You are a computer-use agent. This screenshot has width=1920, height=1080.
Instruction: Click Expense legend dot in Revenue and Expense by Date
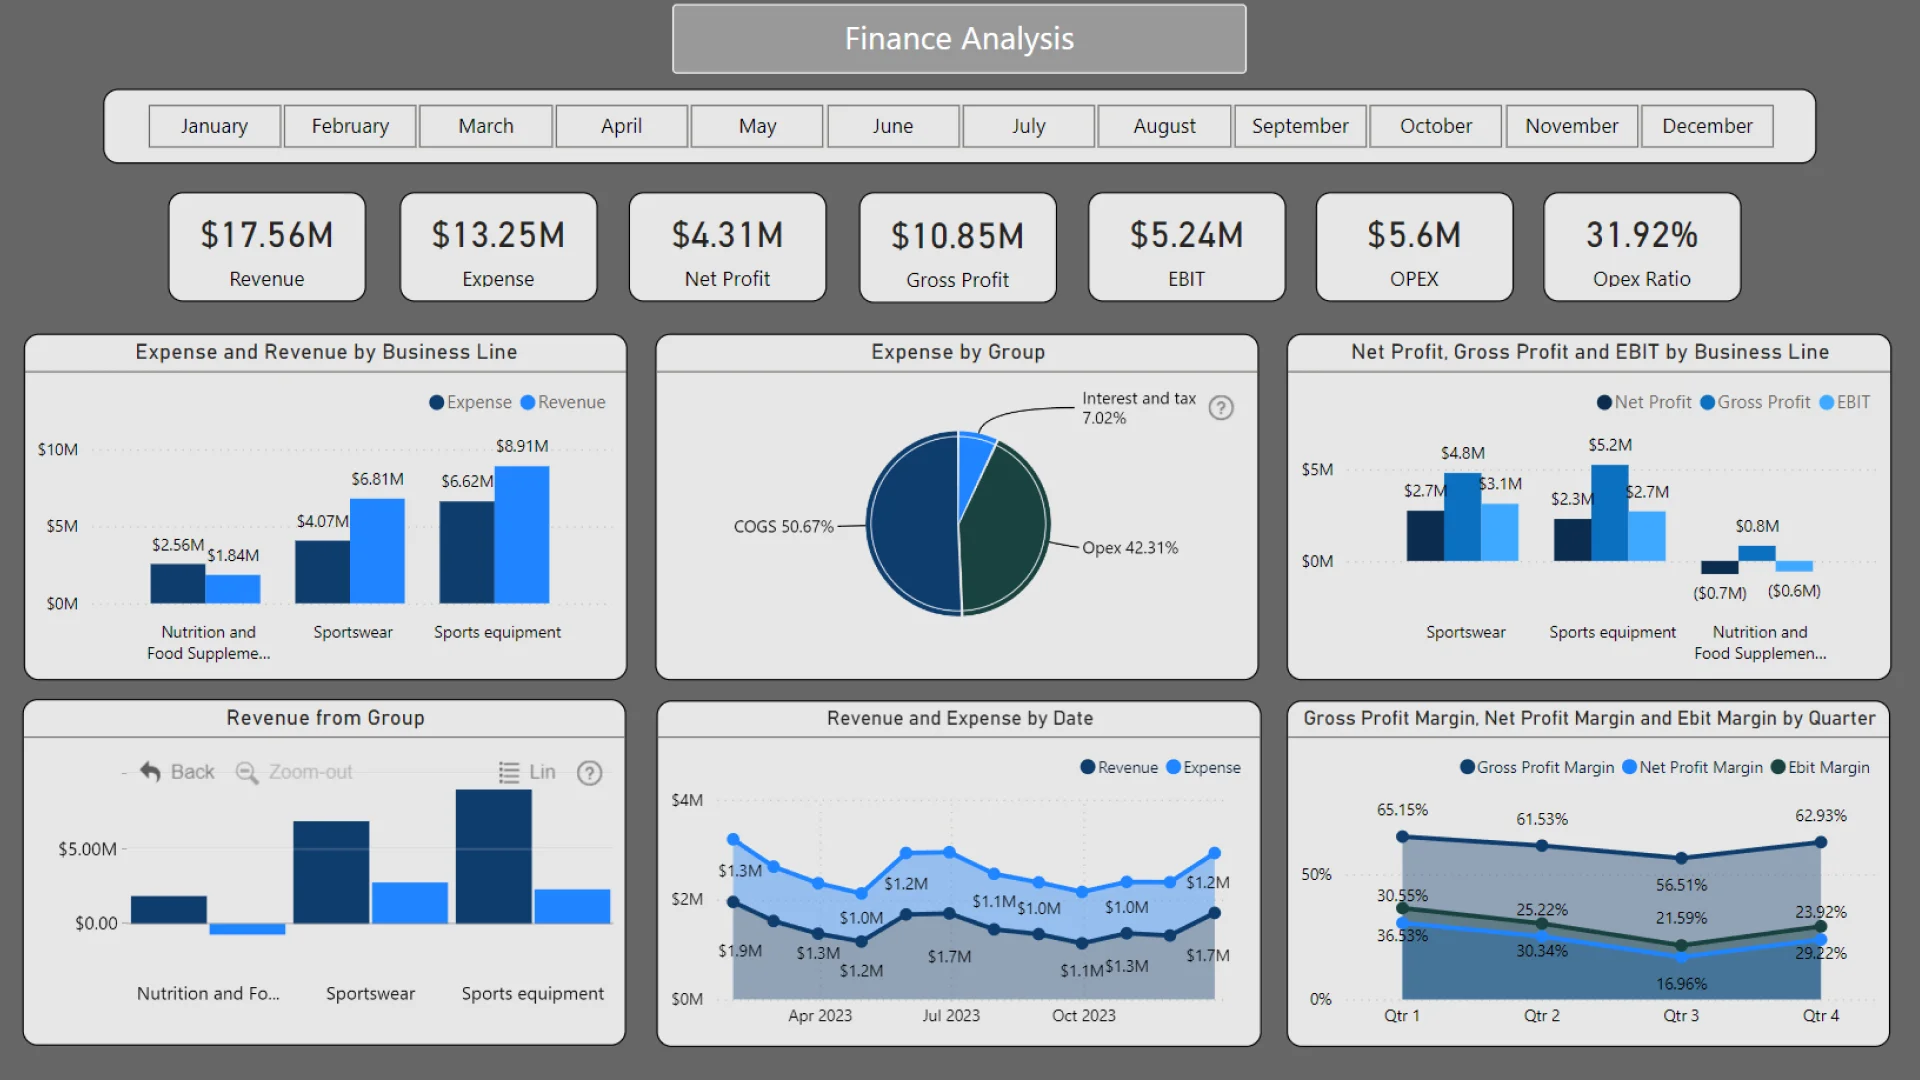[x=1173, y=767]
